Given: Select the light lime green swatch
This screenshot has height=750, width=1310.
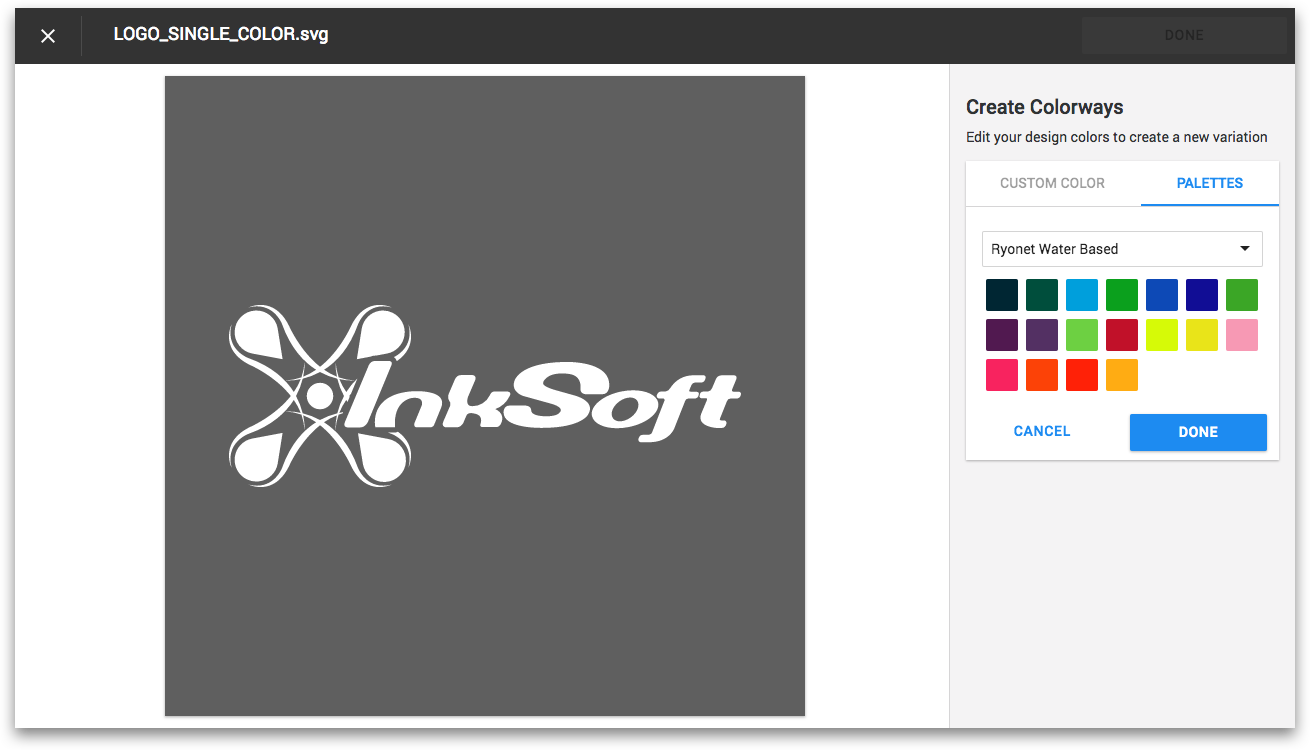Looking at the screenshot, I should click(1082, 335).
